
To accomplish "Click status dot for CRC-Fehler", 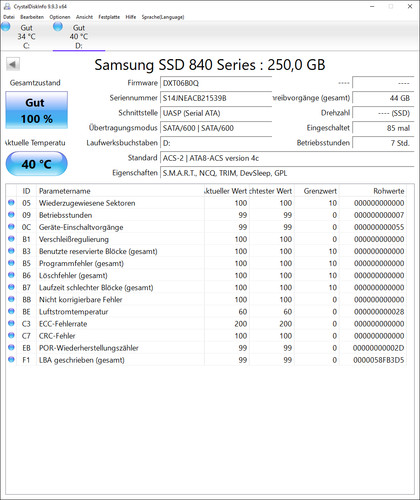I will 11,335.
